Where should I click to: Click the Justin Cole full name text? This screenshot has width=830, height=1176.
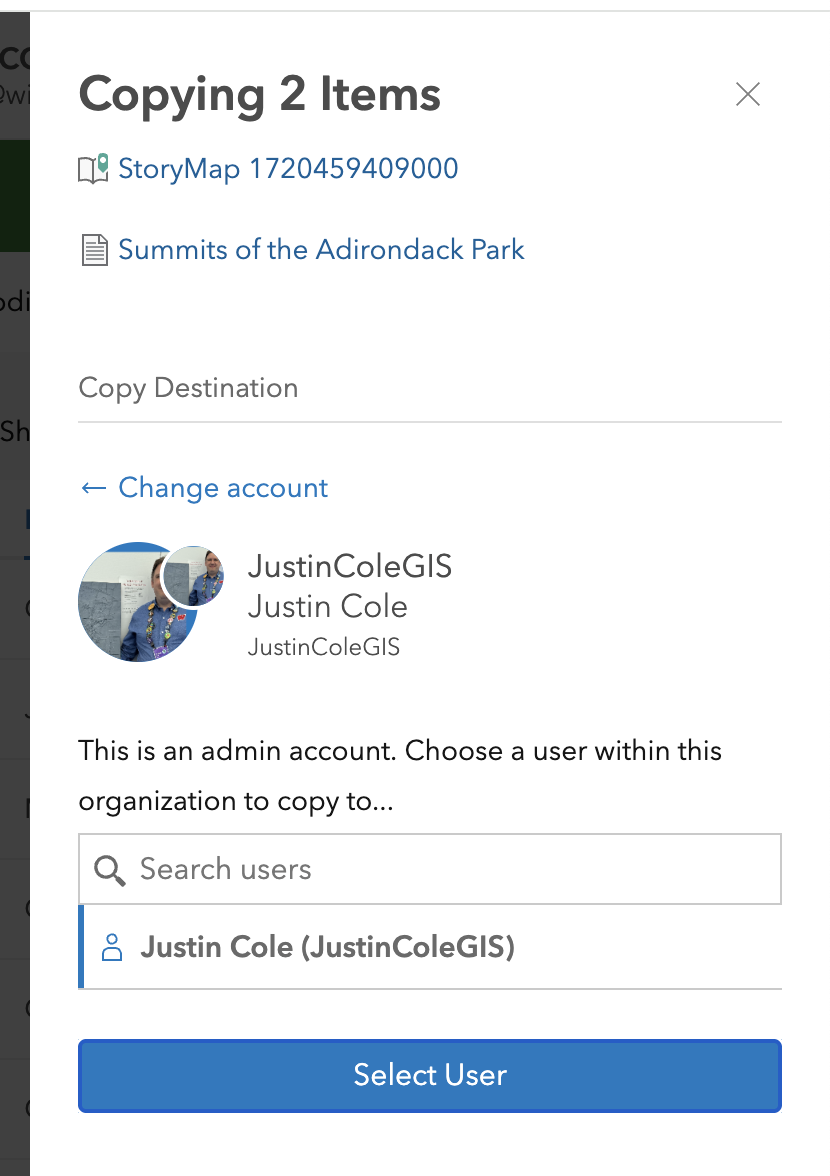coord(328,607)
